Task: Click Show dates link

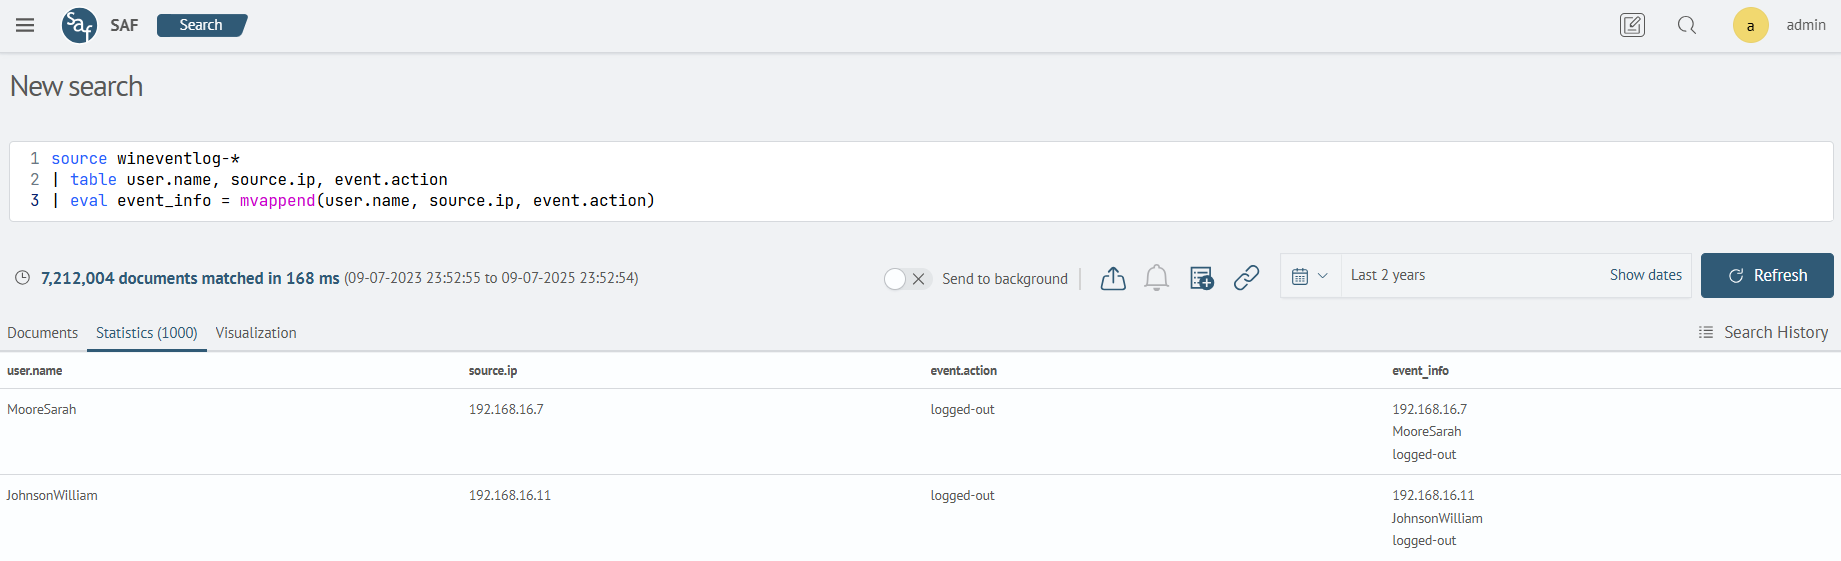Action: (x=1645, y=275)
